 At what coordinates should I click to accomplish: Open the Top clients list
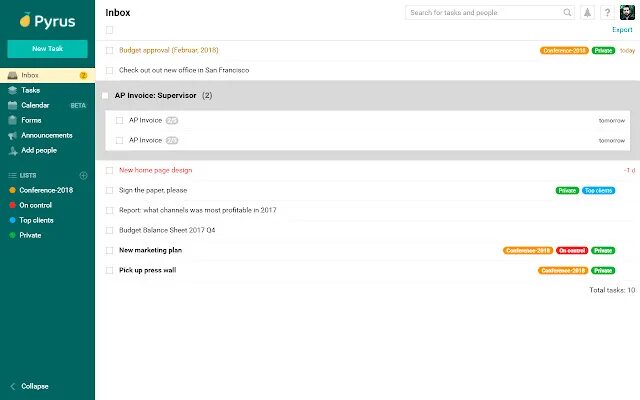coord(36,220)
